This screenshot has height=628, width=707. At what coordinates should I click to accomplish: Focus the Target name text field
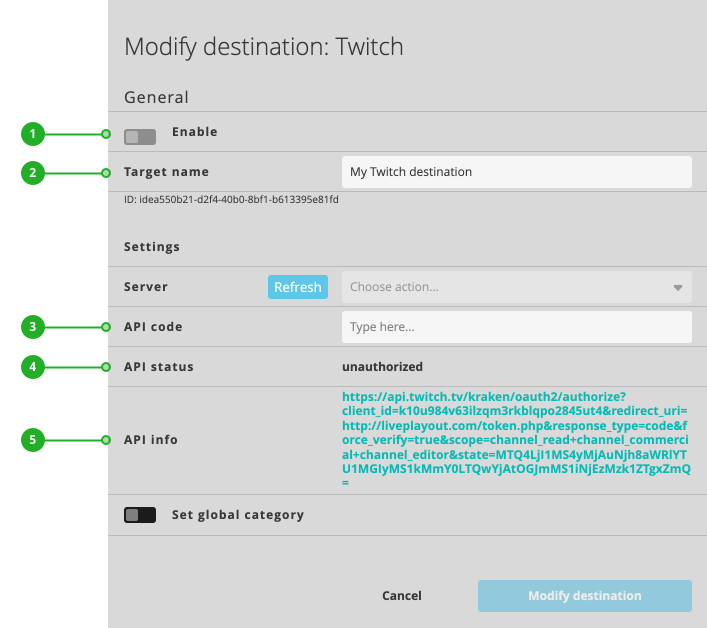tap(516, 172)
